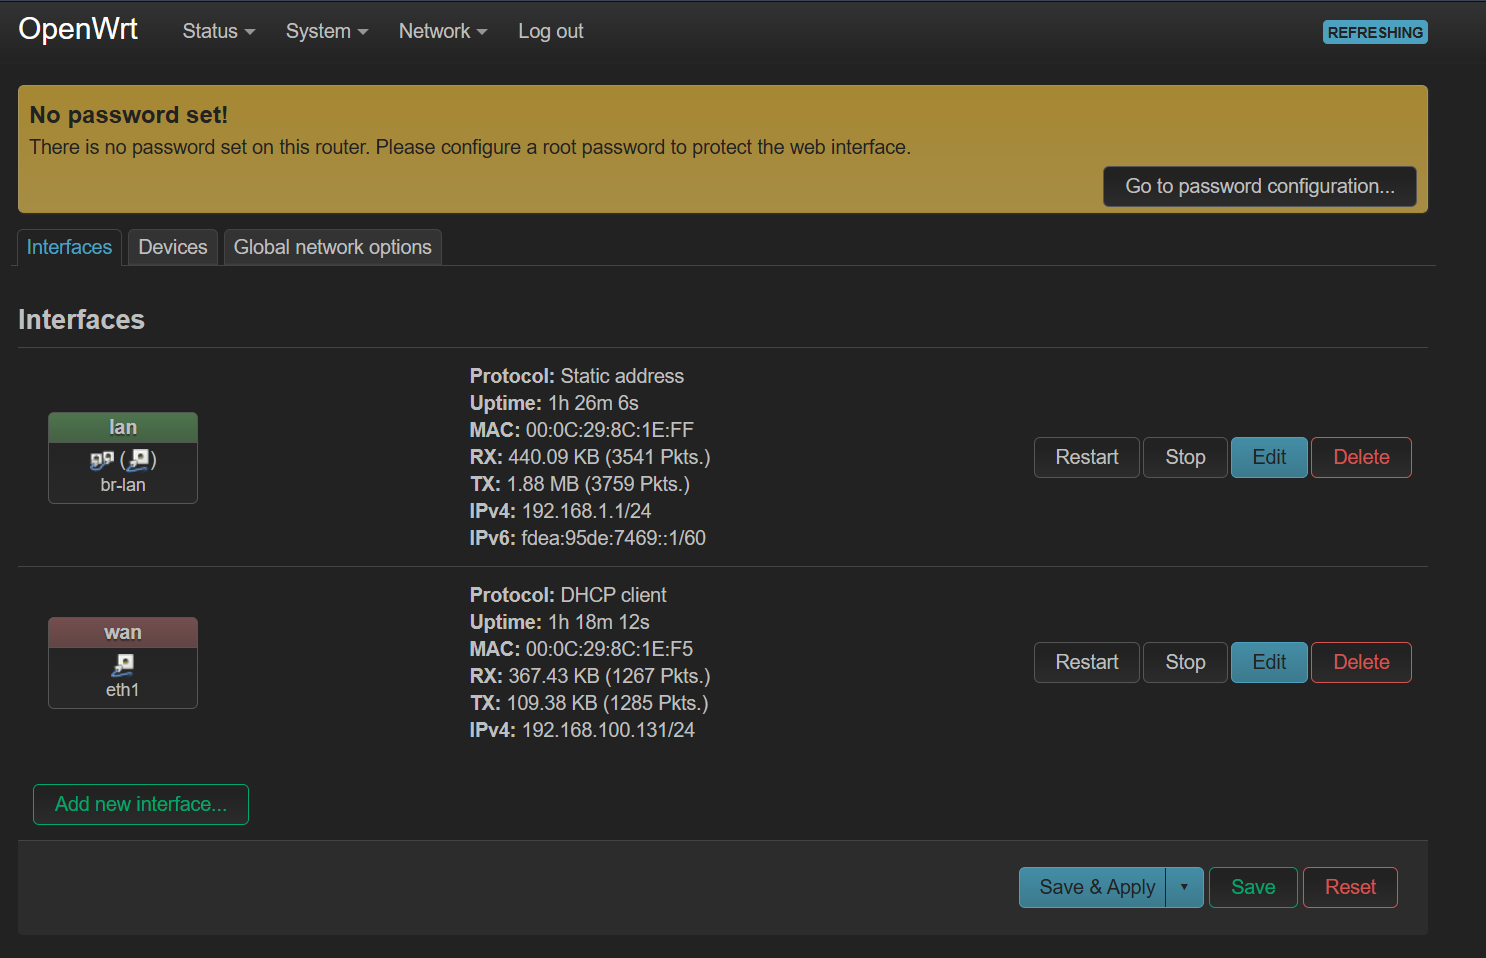The image size is (1486, 958).
Task: Click wan RX 367.43 KB value
Action: (609, 676)
